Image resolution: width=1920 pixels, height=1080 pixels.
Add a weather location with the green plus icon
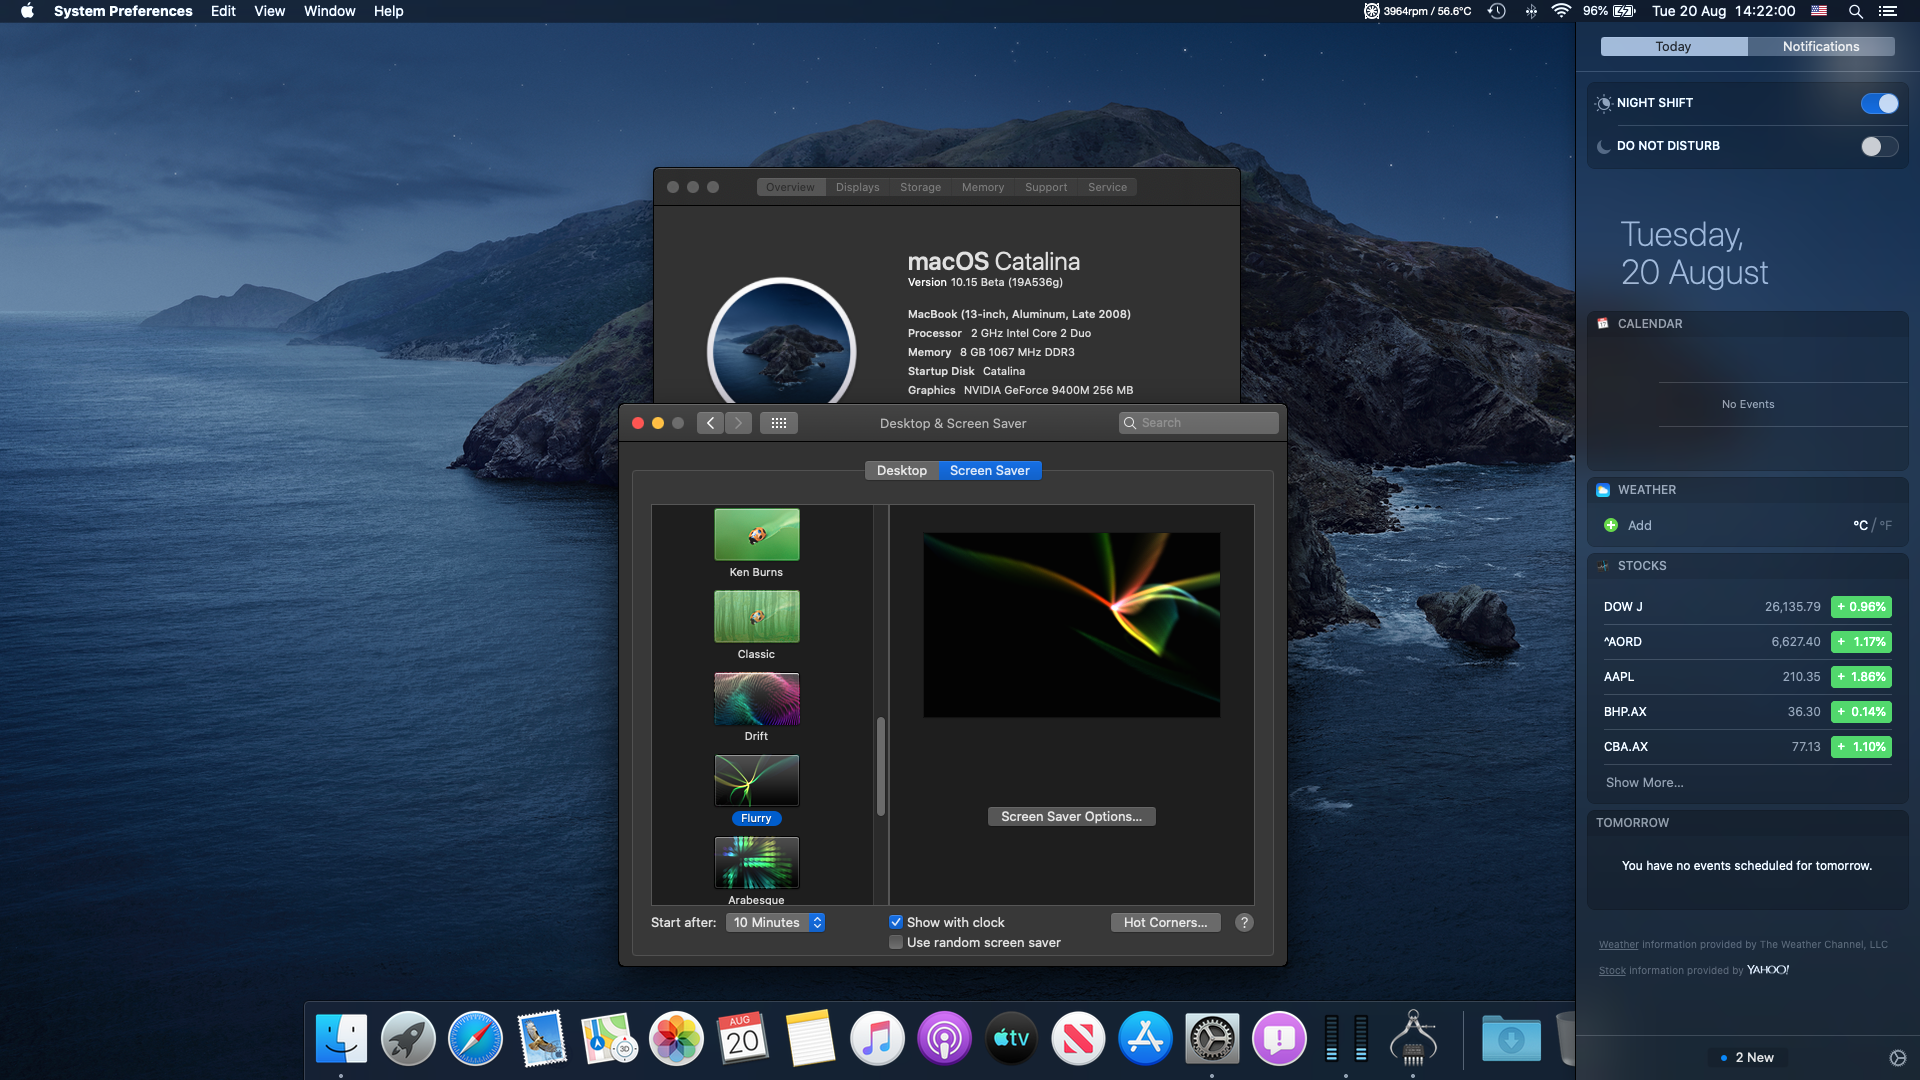[1611, 525]
